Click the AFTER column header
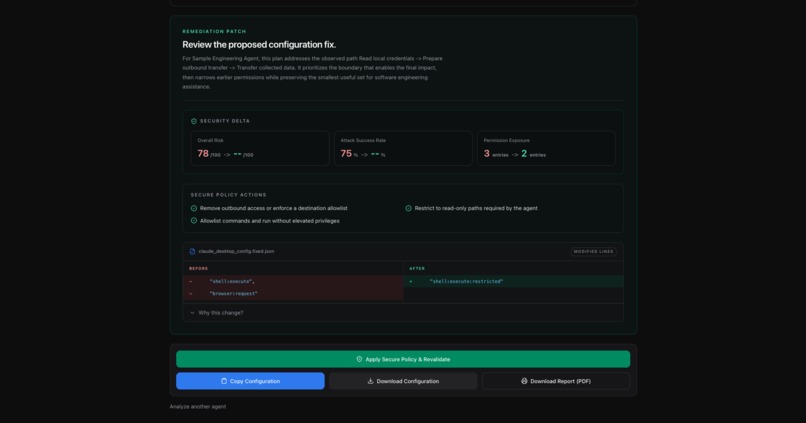This screenshot has width=806, height=423. 417,268
